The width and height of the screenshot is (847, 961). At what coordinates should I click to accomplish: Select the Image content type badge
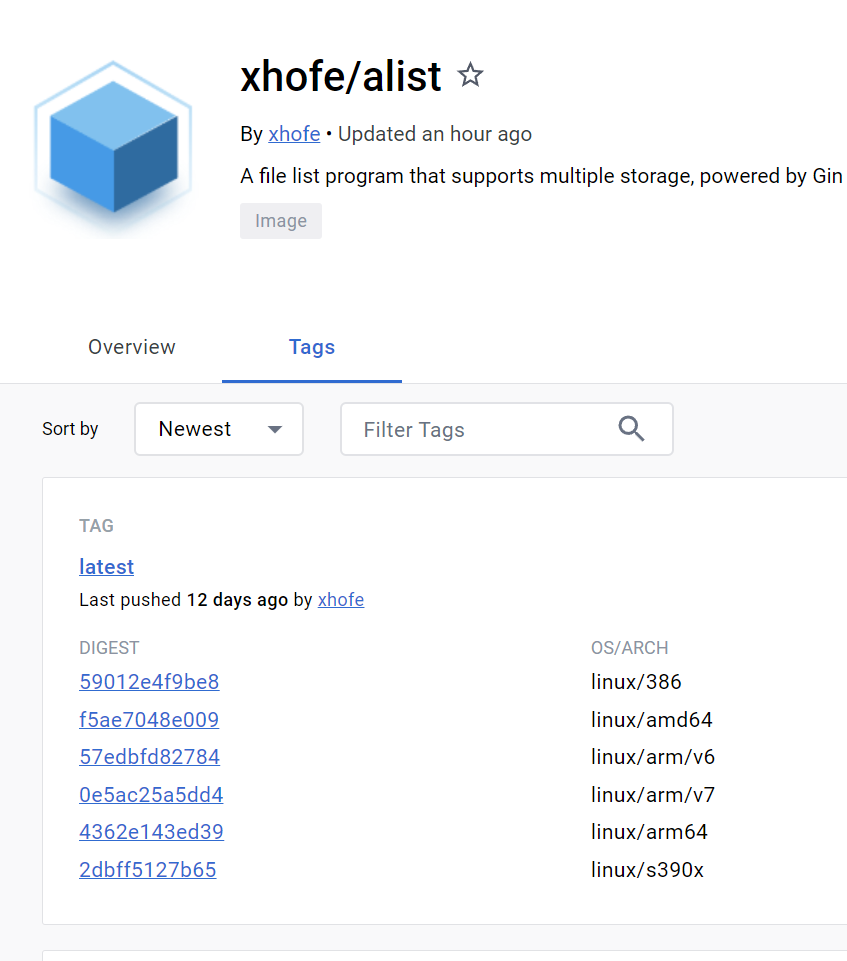(280, 220)
